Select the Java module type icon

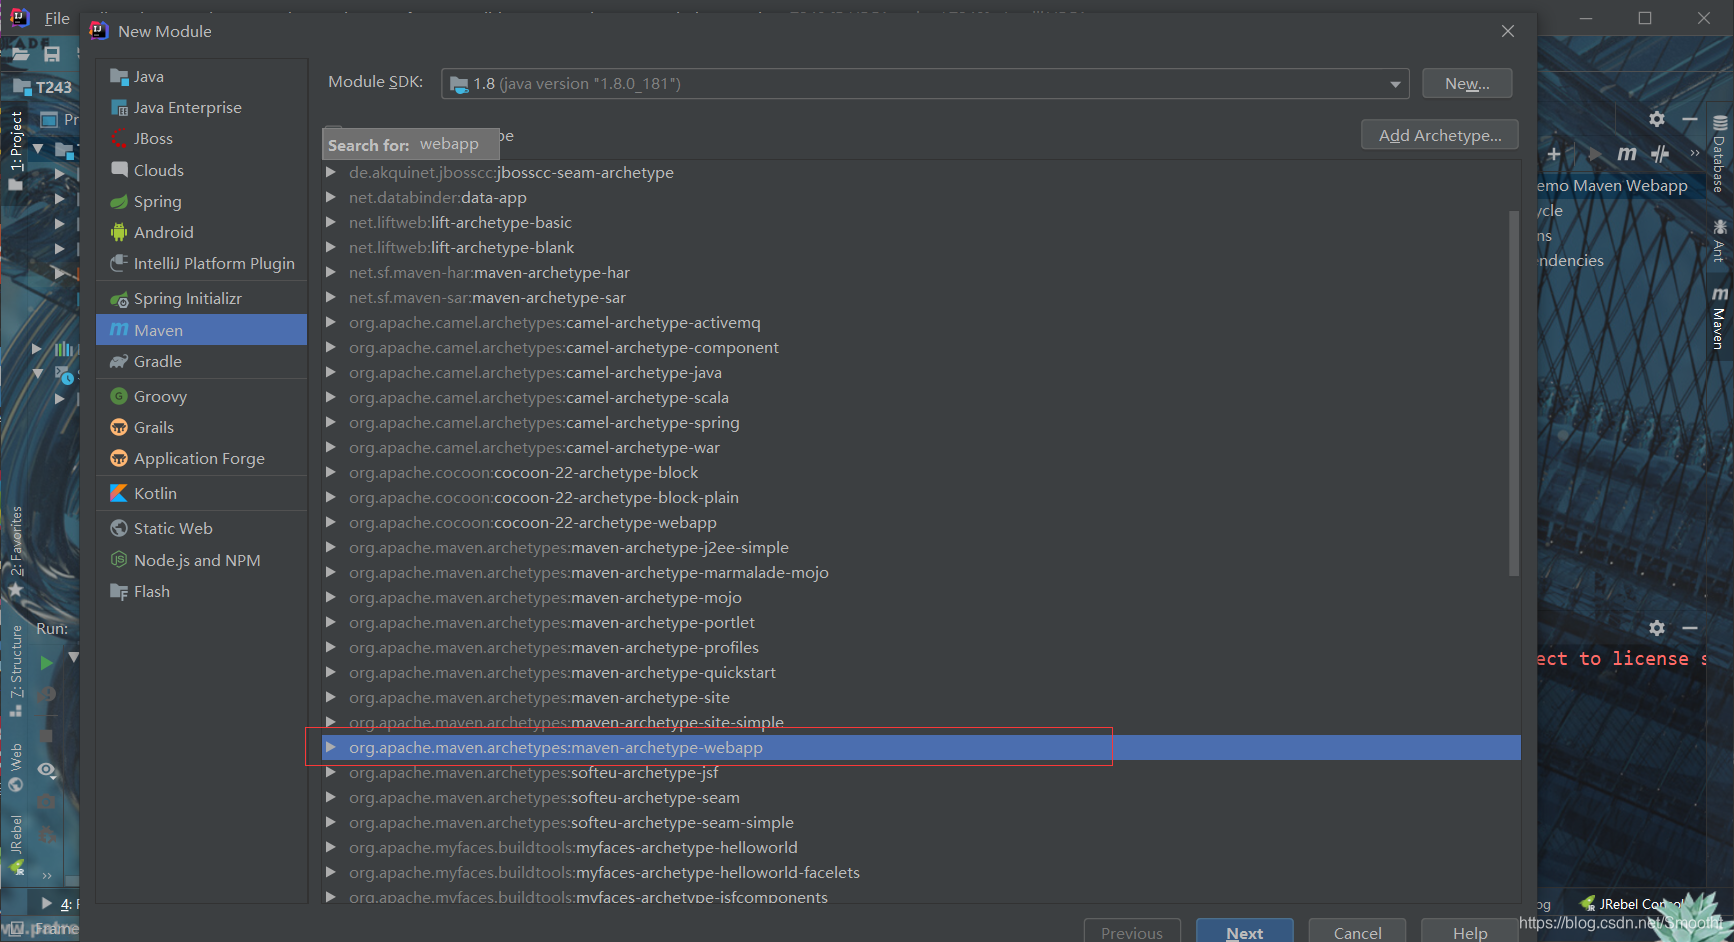[x=119, y=77]
